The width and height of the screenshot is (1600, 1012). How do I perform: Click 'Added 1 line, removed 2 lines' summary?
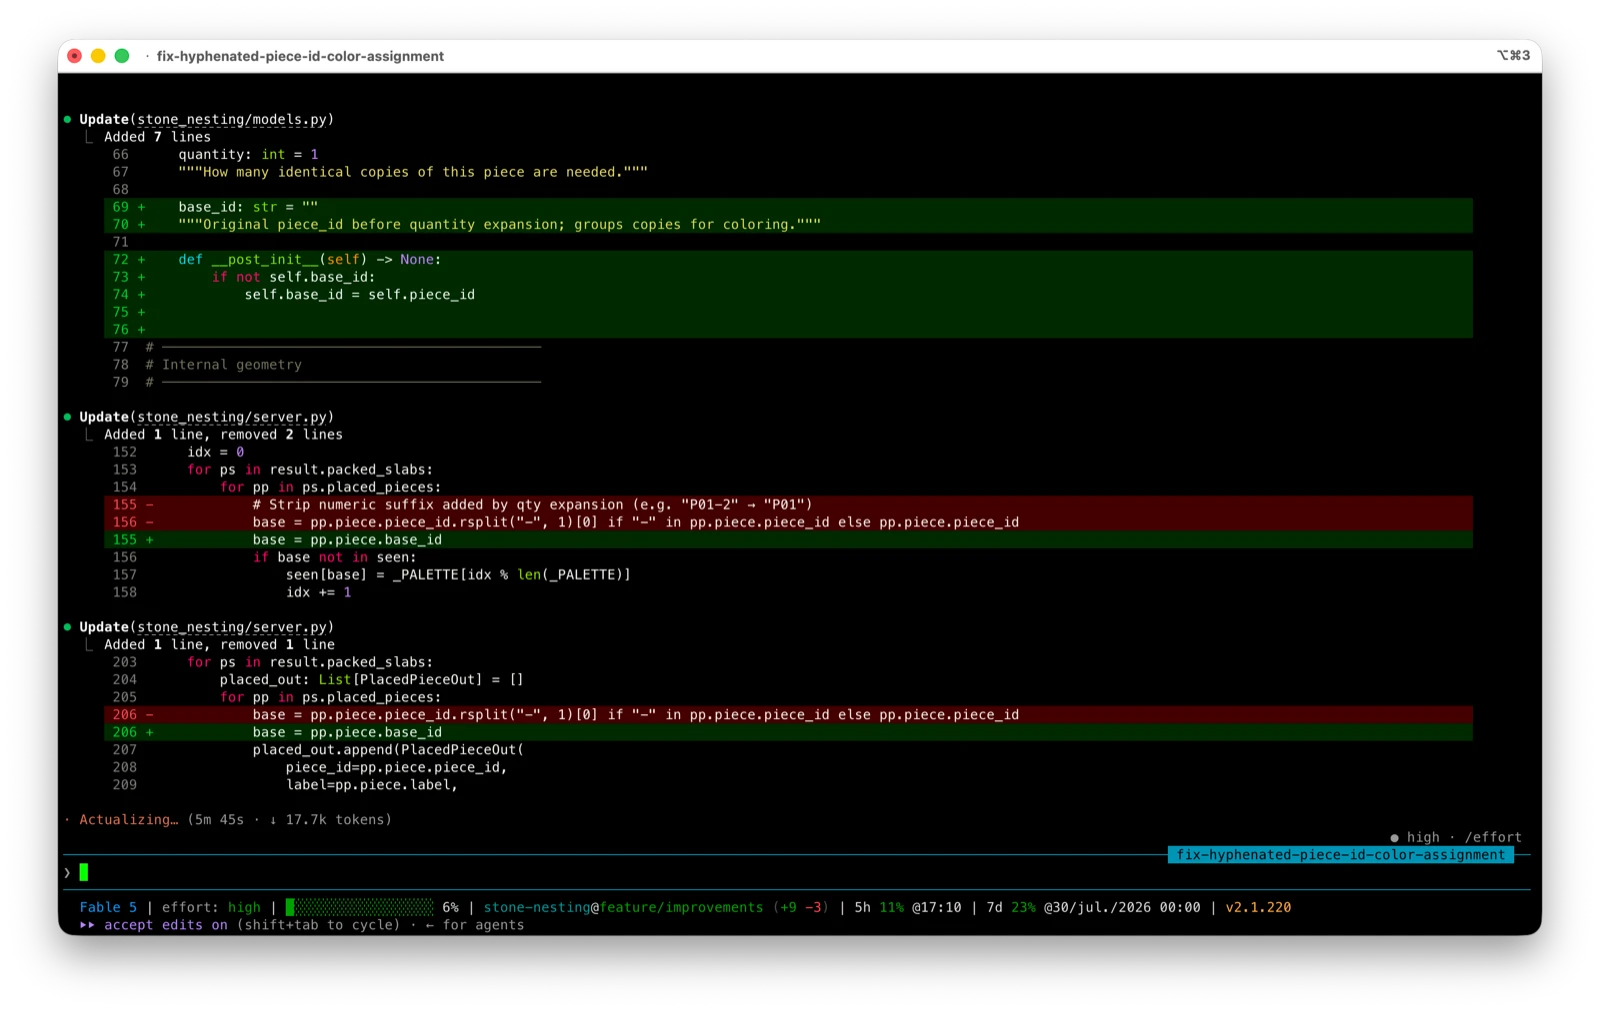coord(223,435)
